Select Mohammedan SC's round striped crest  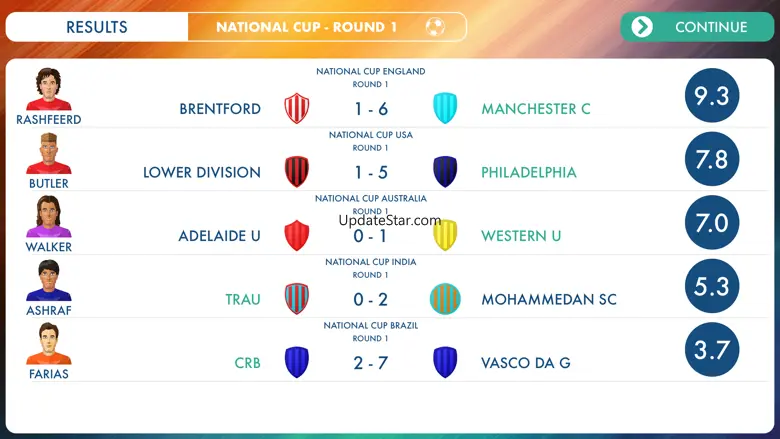pos(445,299)
